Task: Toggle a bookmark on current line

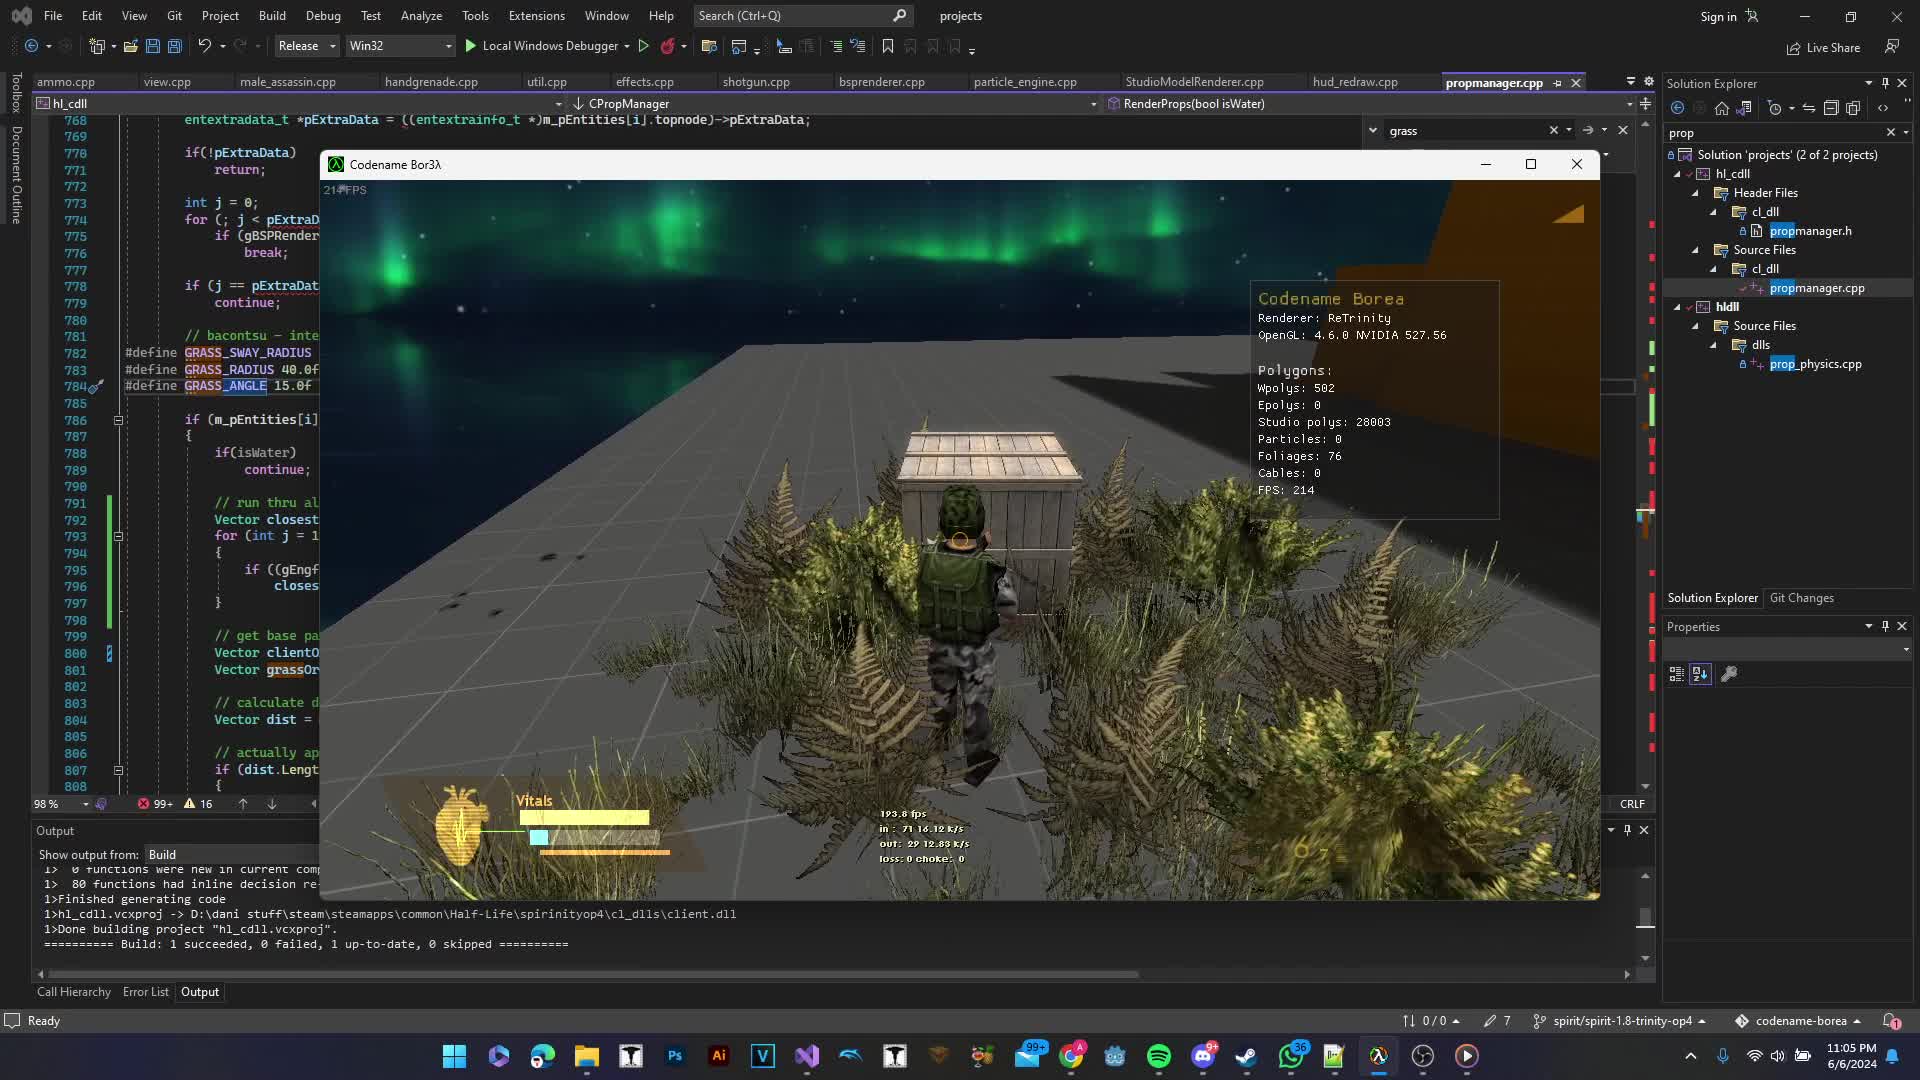Action: click(x=888, y=46)
